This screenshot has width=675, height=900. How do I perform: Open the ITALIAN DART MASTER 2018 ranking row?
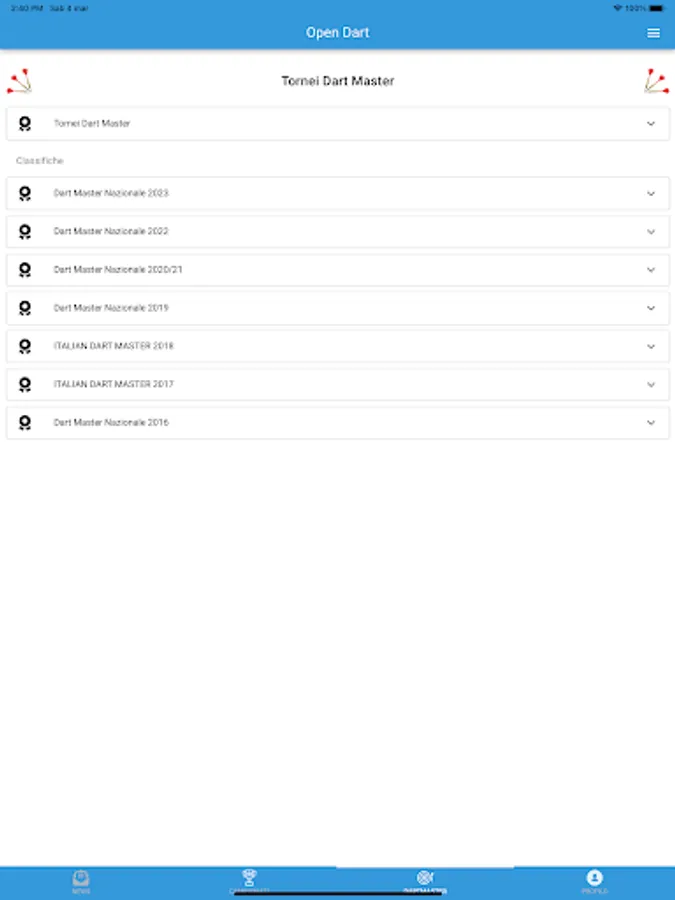point(300,346)
